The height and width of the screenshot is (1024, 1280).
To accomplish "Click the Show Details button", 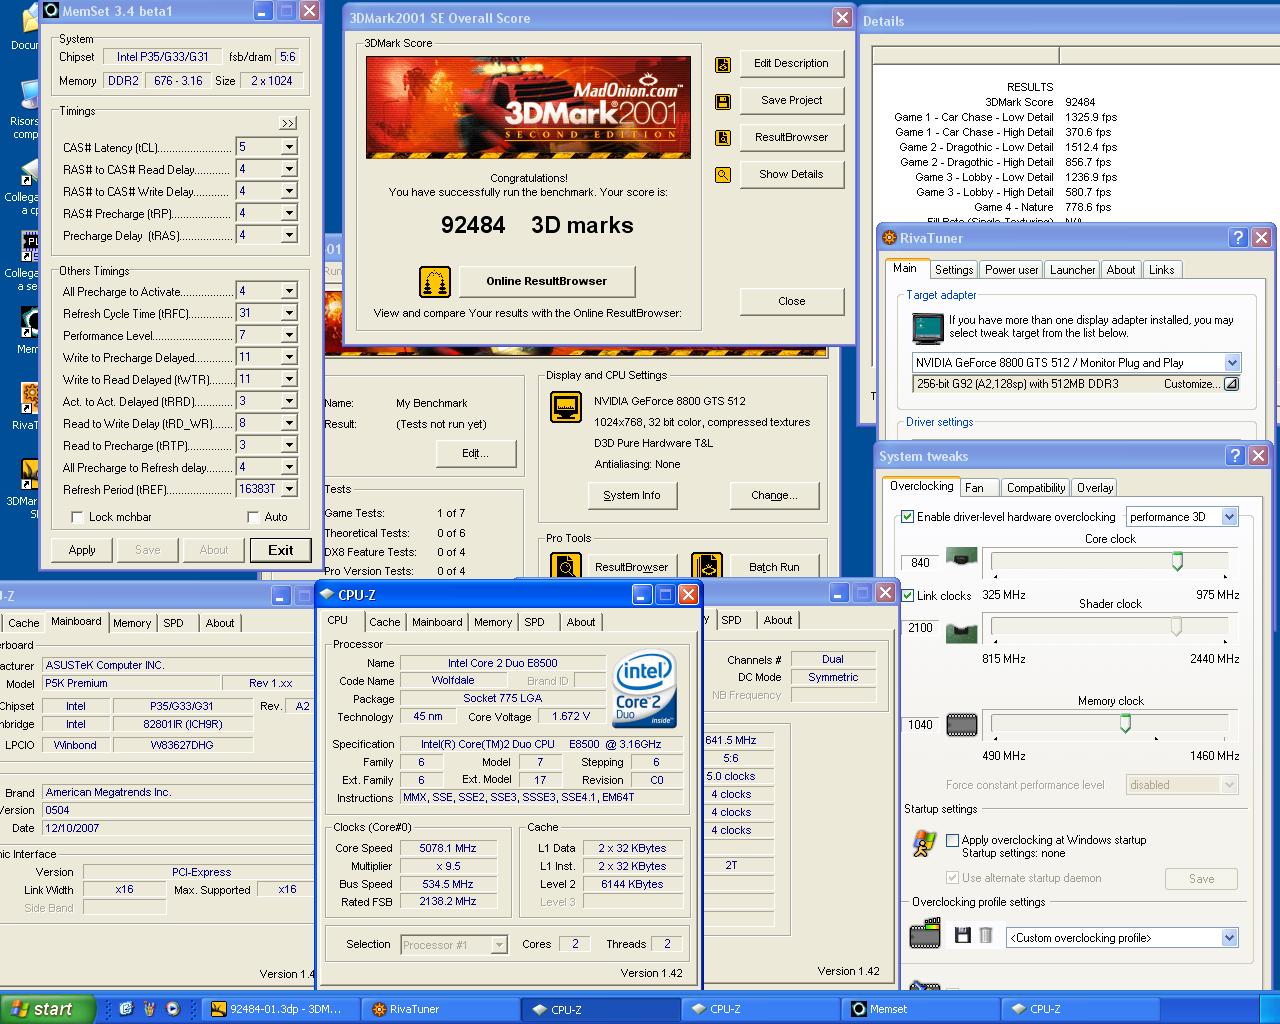I will pyautogui.click(x=791, y=174).
